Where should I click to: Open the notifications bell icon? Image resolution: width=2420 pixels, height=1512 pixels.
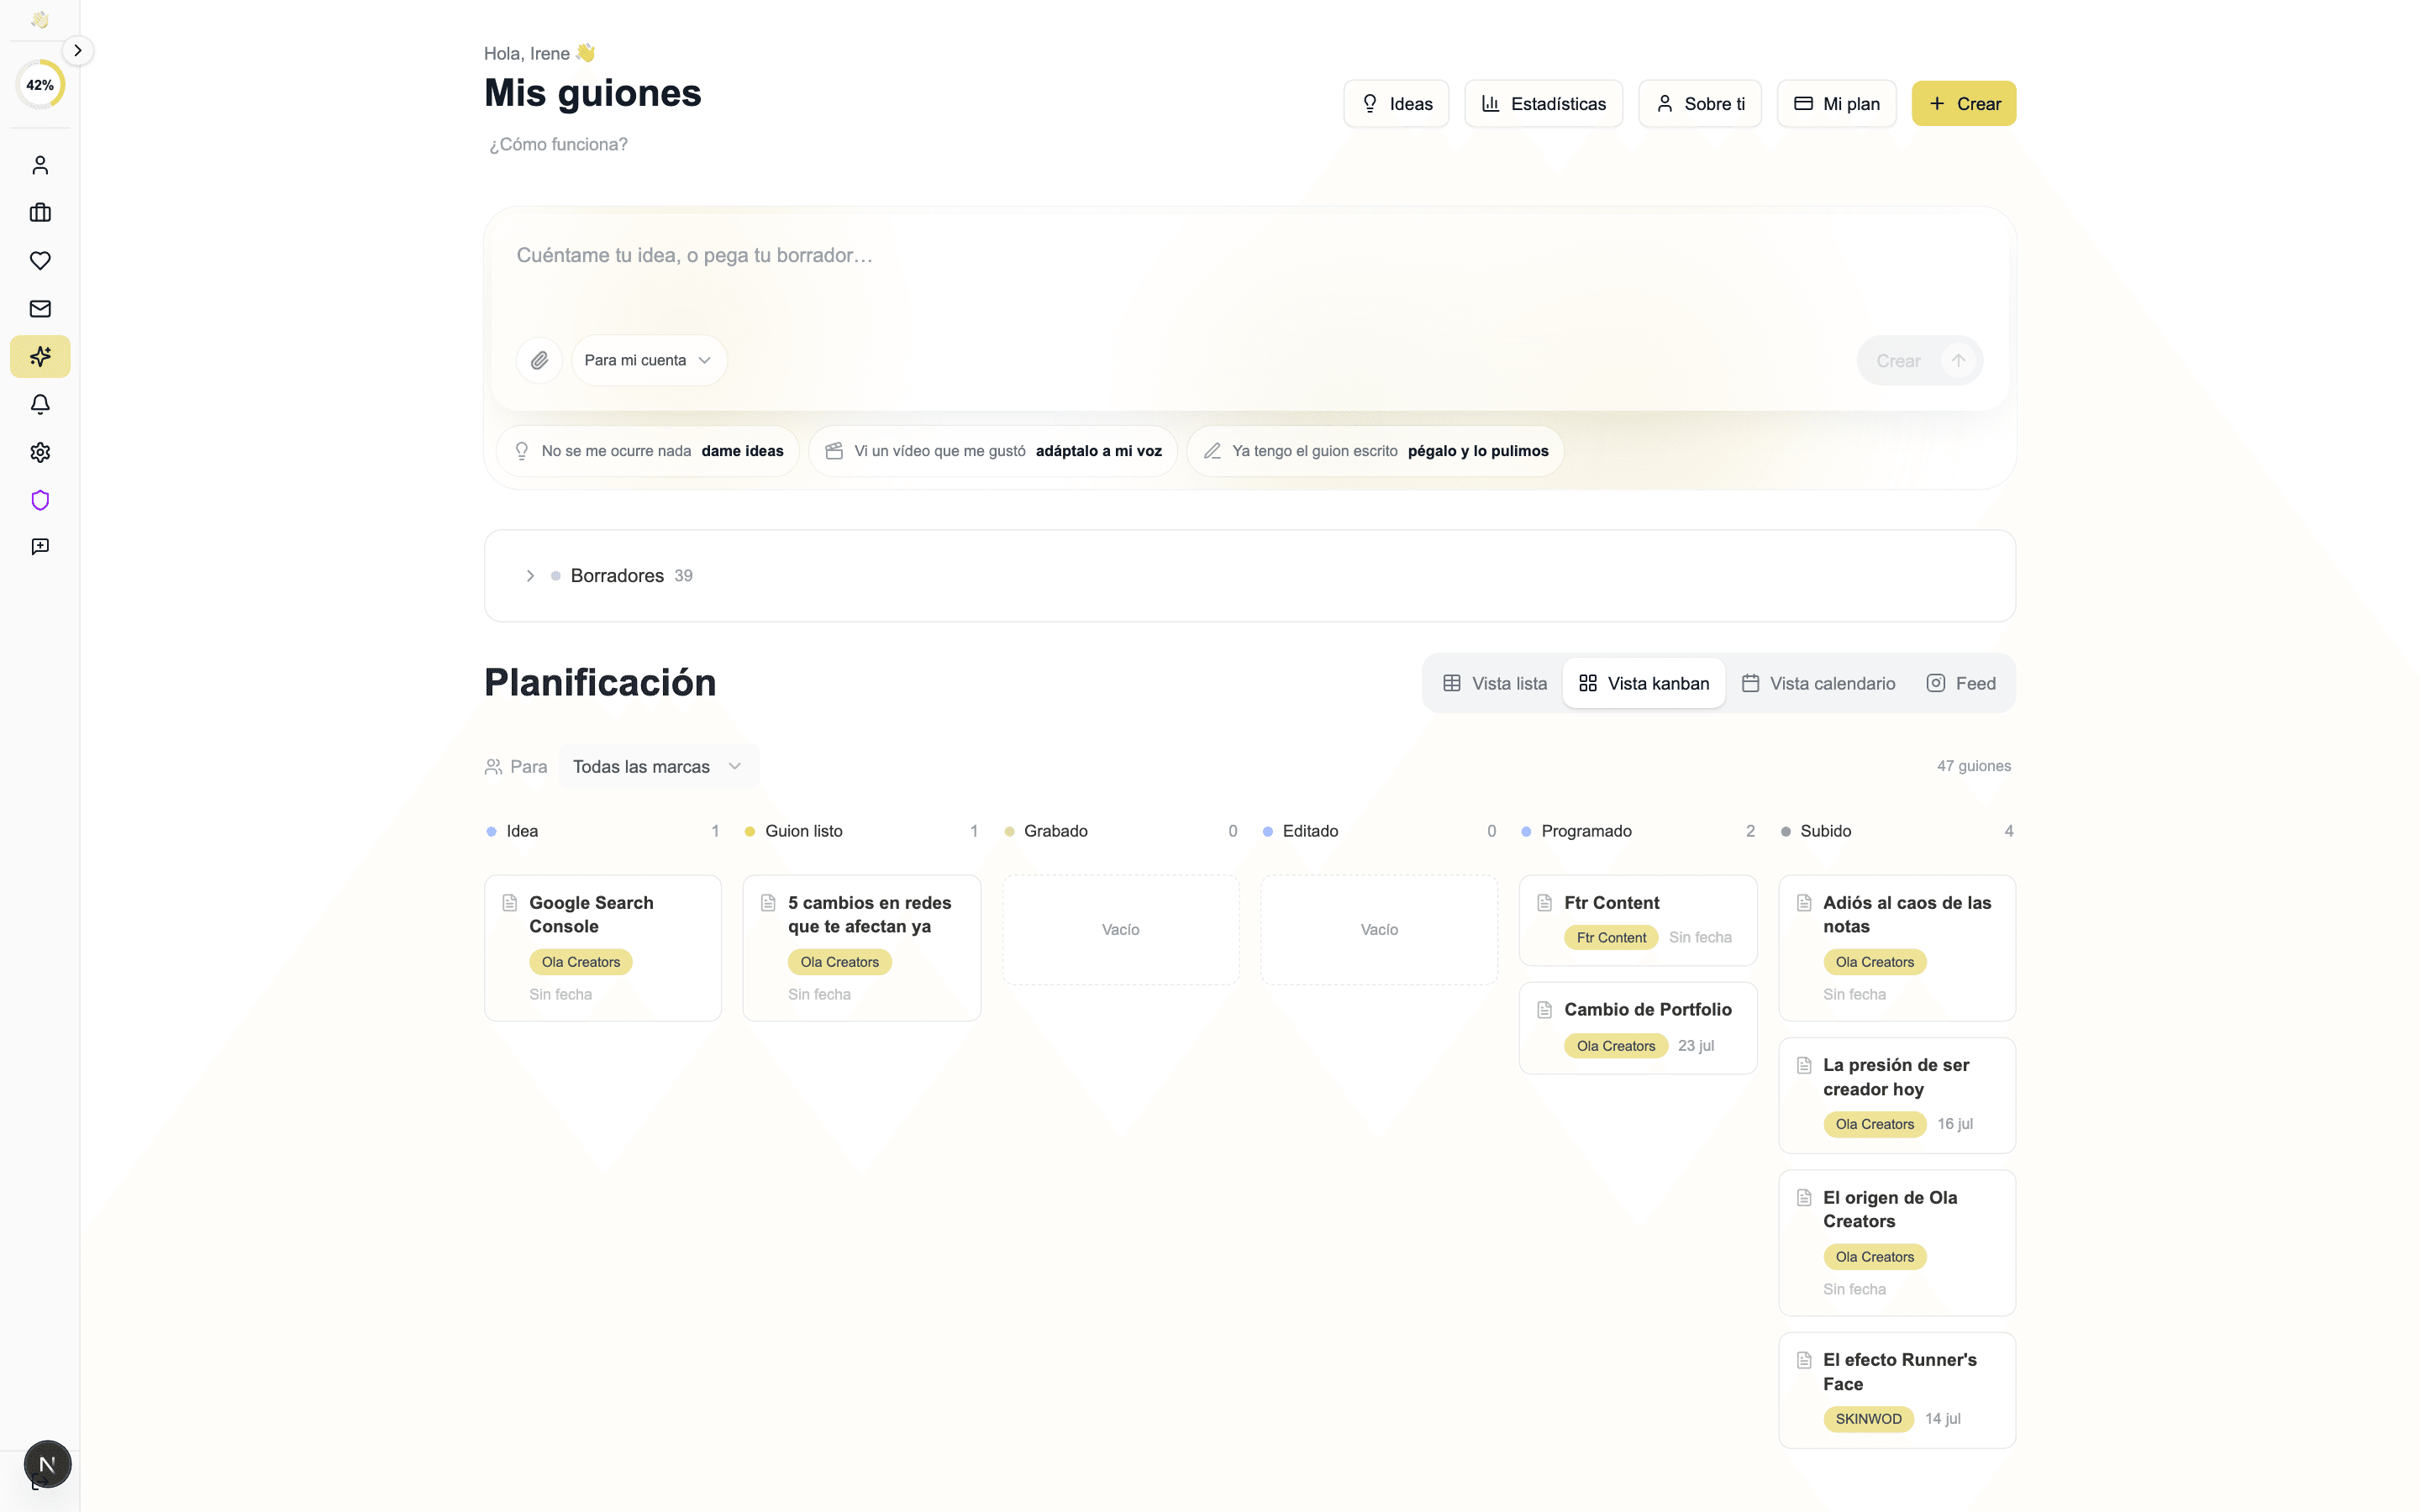(x=40, y=405)
